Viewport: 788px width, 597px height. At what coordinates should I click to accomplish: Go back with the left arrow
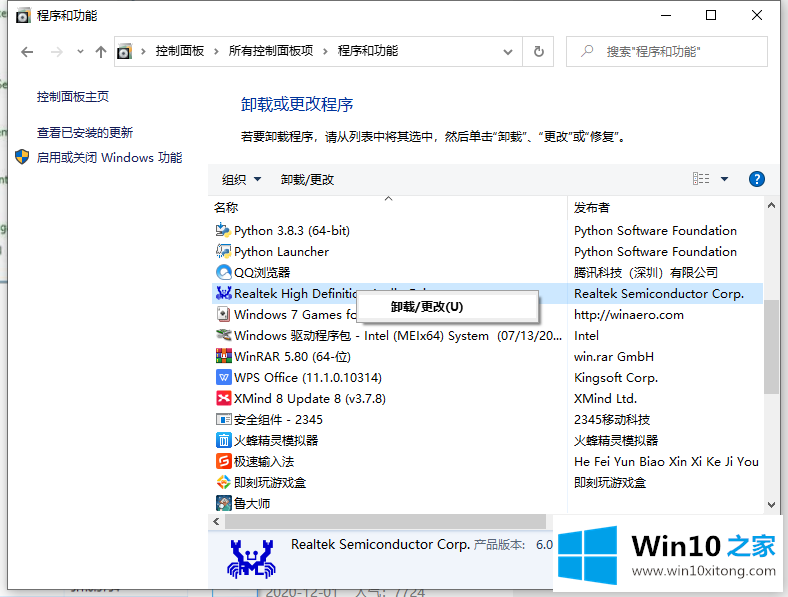[x=27, y=51]
